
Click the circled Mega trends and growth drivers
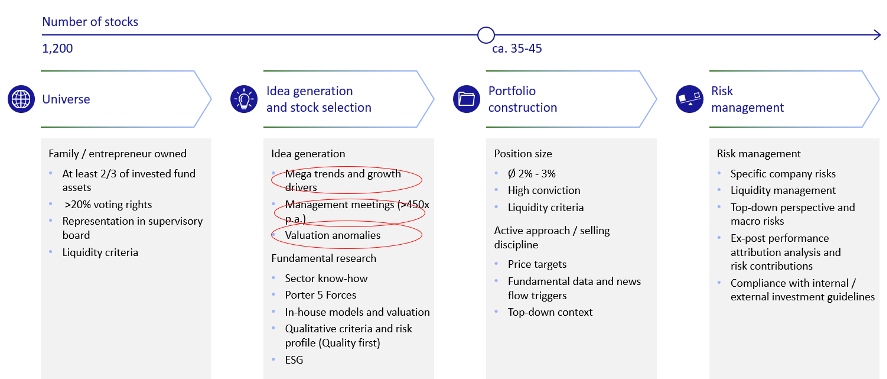point(347,180)
